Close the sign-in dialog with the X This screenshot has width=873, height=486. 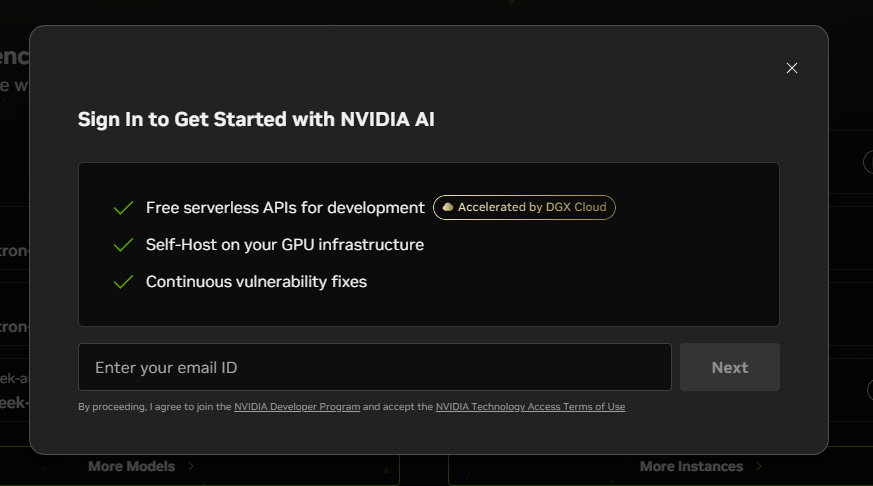pyautogui.click(x=792, y=68)
